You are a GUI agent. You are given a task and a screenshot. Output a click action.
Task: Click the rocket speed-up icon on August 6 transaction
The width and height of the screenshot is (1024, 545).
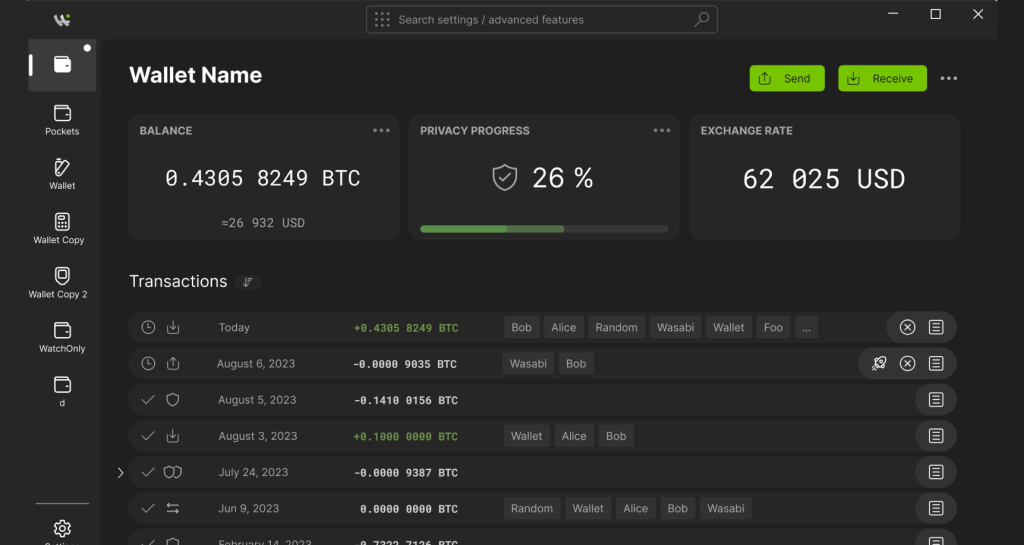[879, 364]
